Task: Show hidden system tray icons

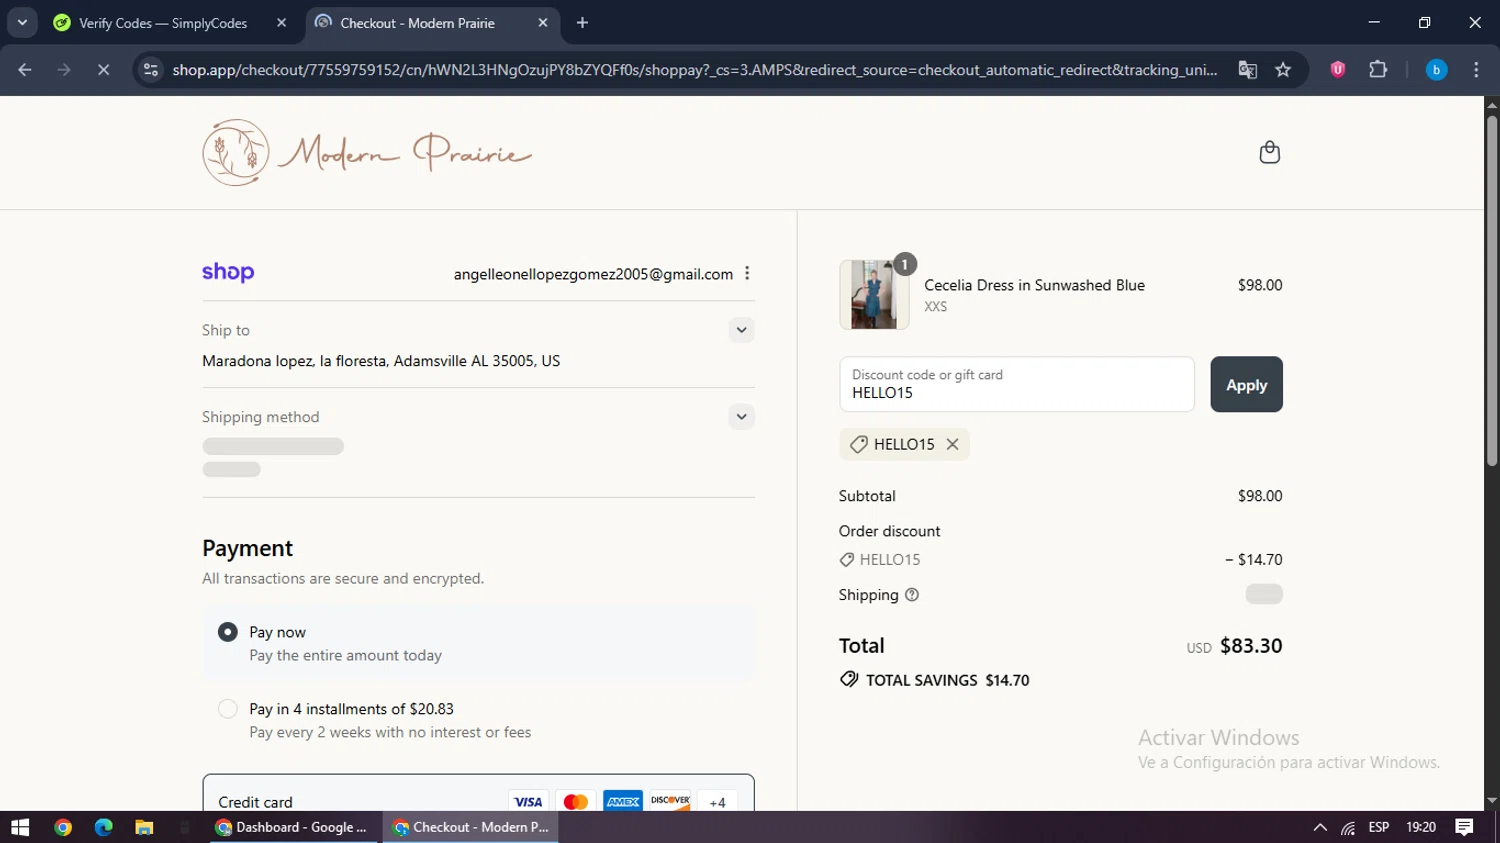Action: tap(1320, 827)
